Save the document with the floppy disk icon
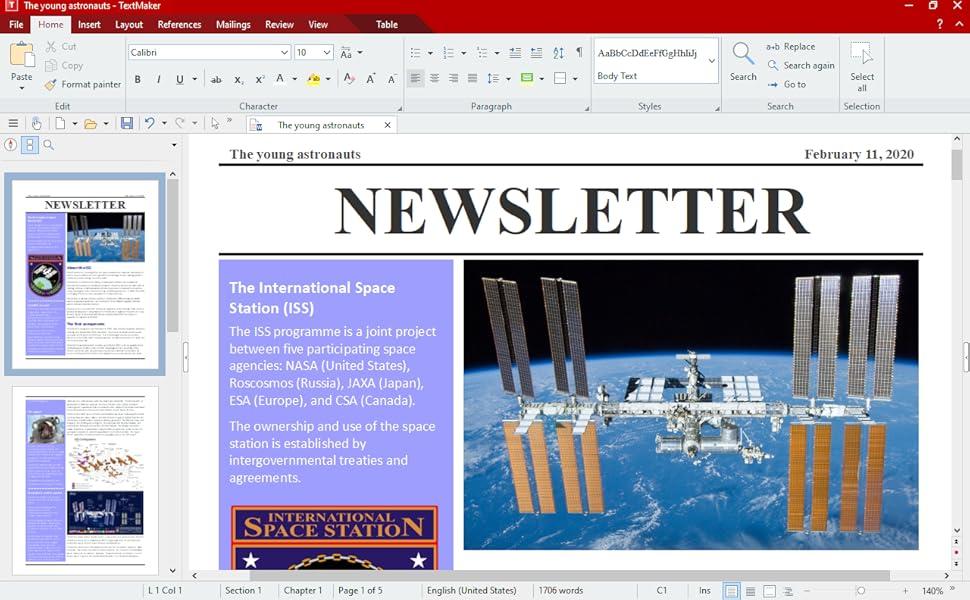Image resolution: width=970 pixels, height=600 pixels. (x=127, y=123)
